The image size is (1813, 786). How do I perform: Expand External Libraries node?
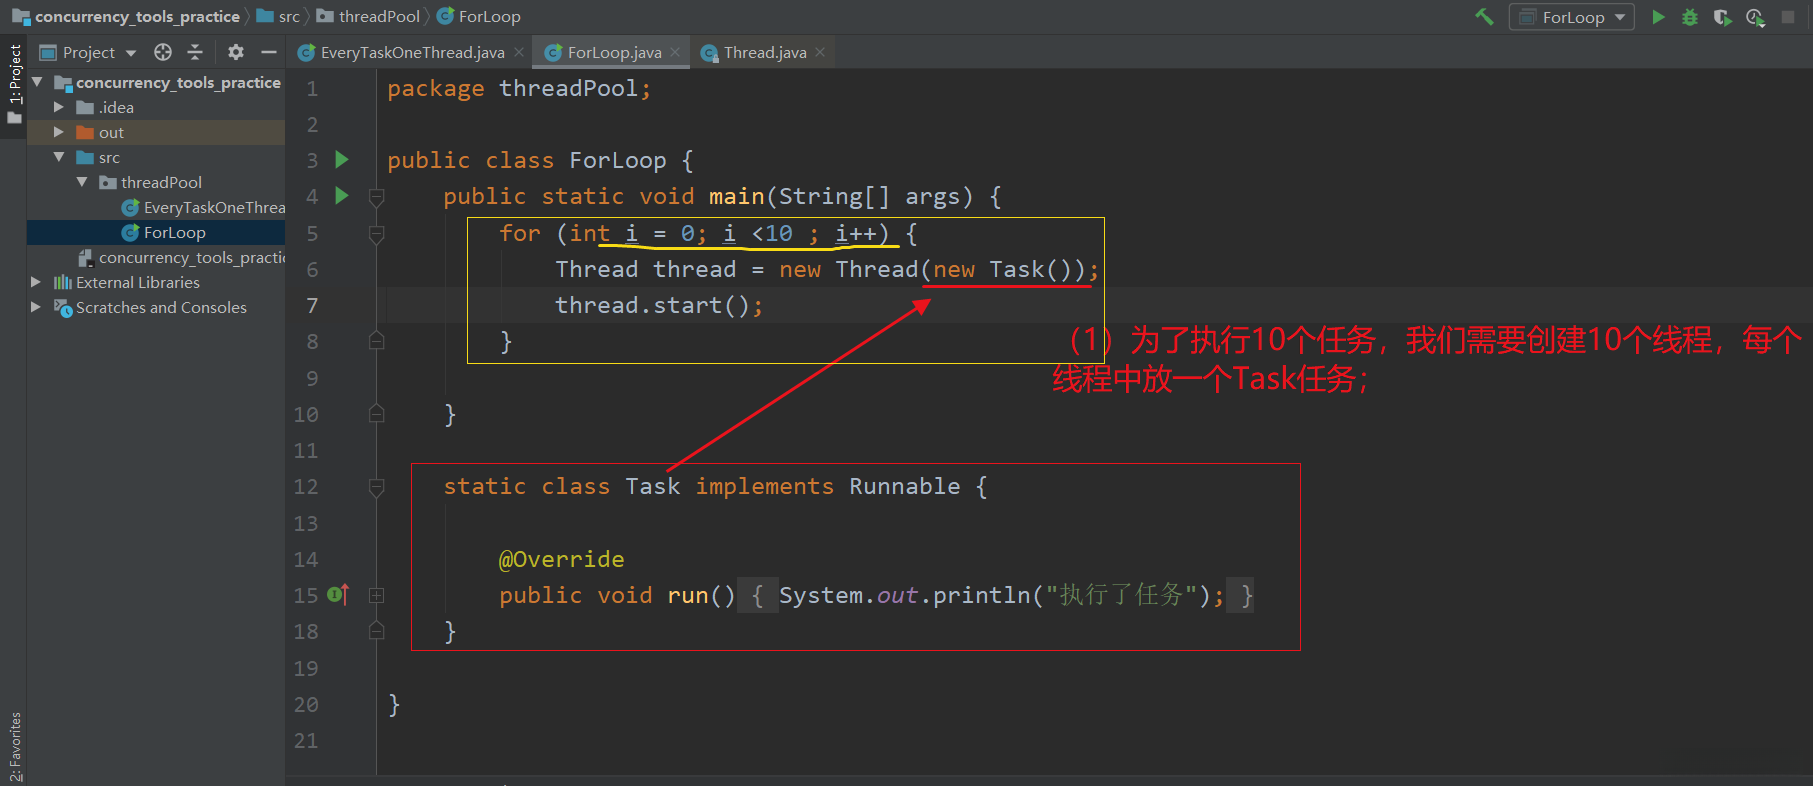pos(36,282)
